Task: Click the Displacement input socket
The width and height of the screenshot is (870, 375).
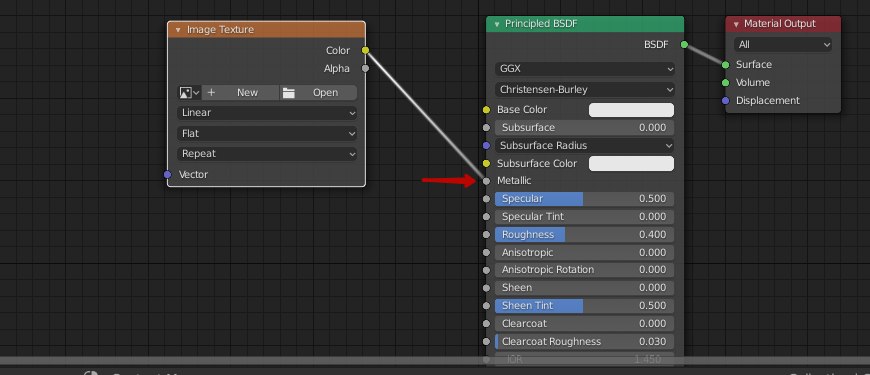Action: [725, 100]
